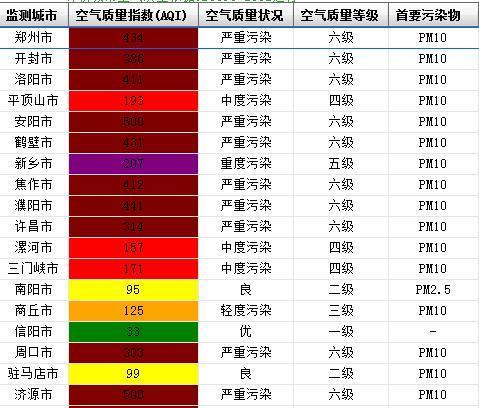This screenshot has height=408, width=479.
Task: Click the 六级 level in 济源市 row
Action: pyautogui.click(x=341, y=395)
